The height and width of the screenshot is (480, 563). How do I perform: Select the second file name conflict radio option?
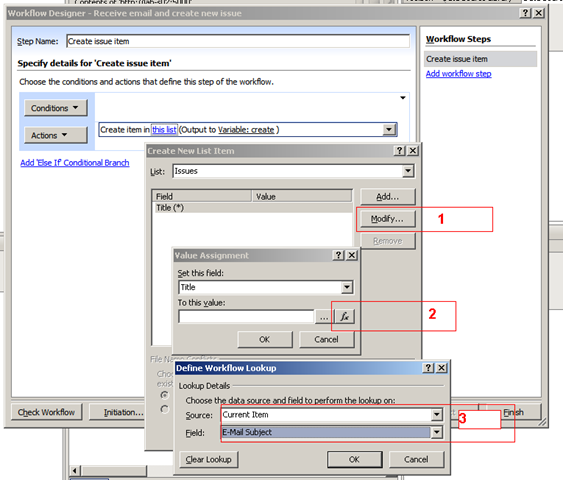tap(164, 409)
